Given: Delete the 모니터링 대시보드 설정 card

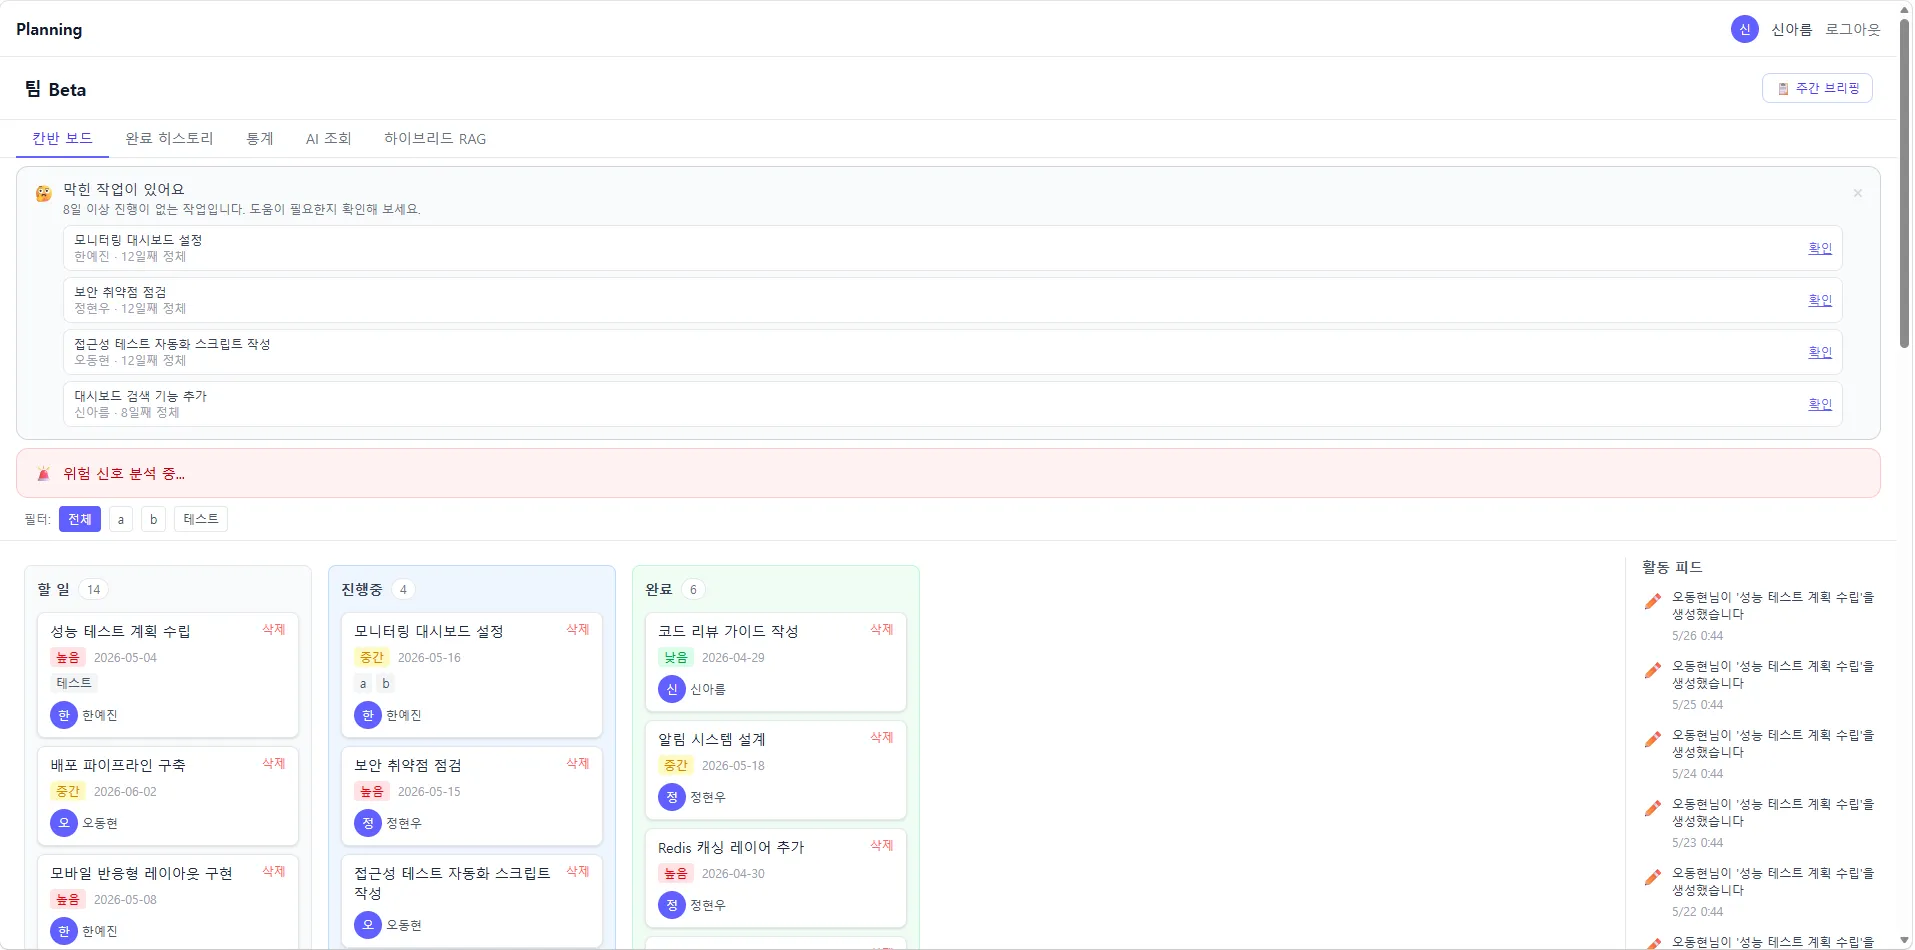Looking at the screenshot, I should [x=578, y=629].
